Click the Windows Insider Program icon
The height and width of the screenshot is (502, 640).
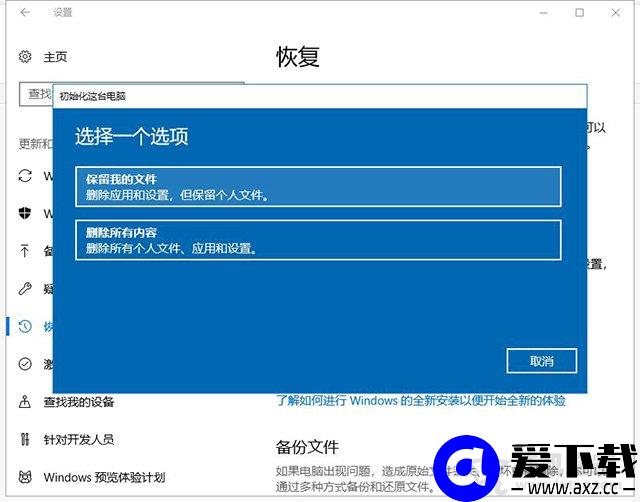pos(25,477)
